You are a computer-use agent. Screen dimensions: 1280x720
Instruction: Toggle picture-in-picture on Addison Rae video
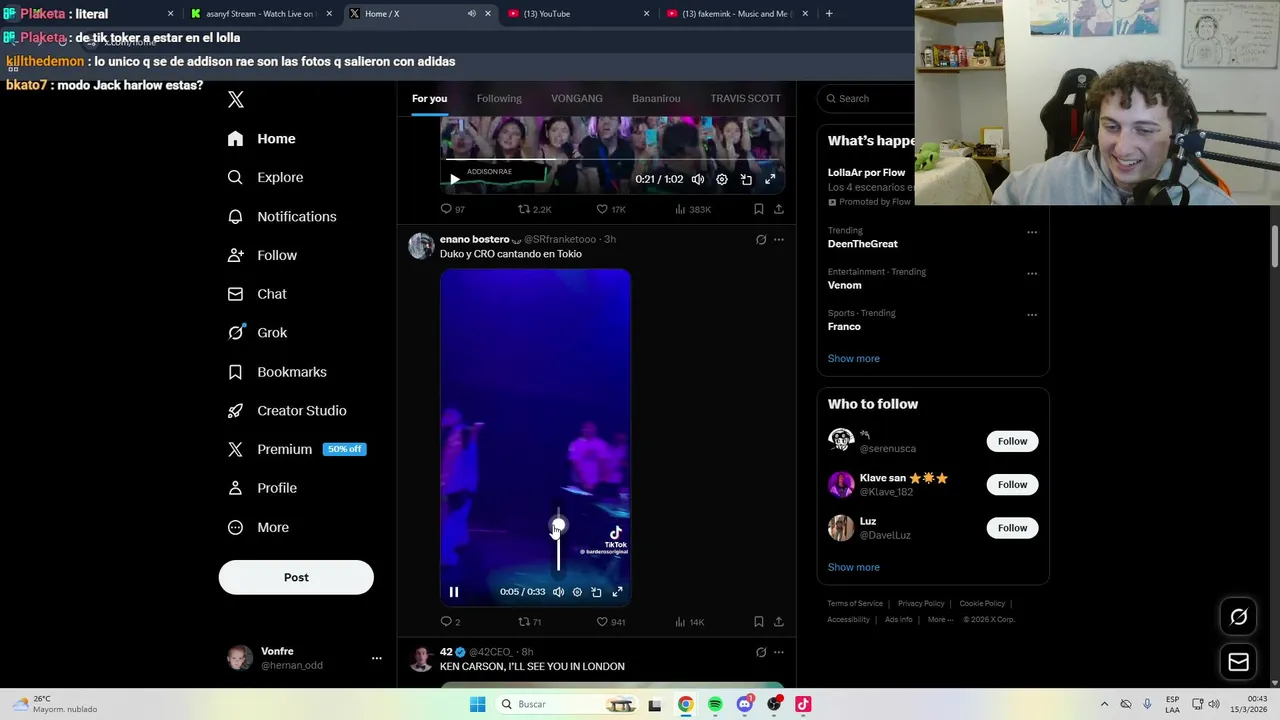pos(746,180)
